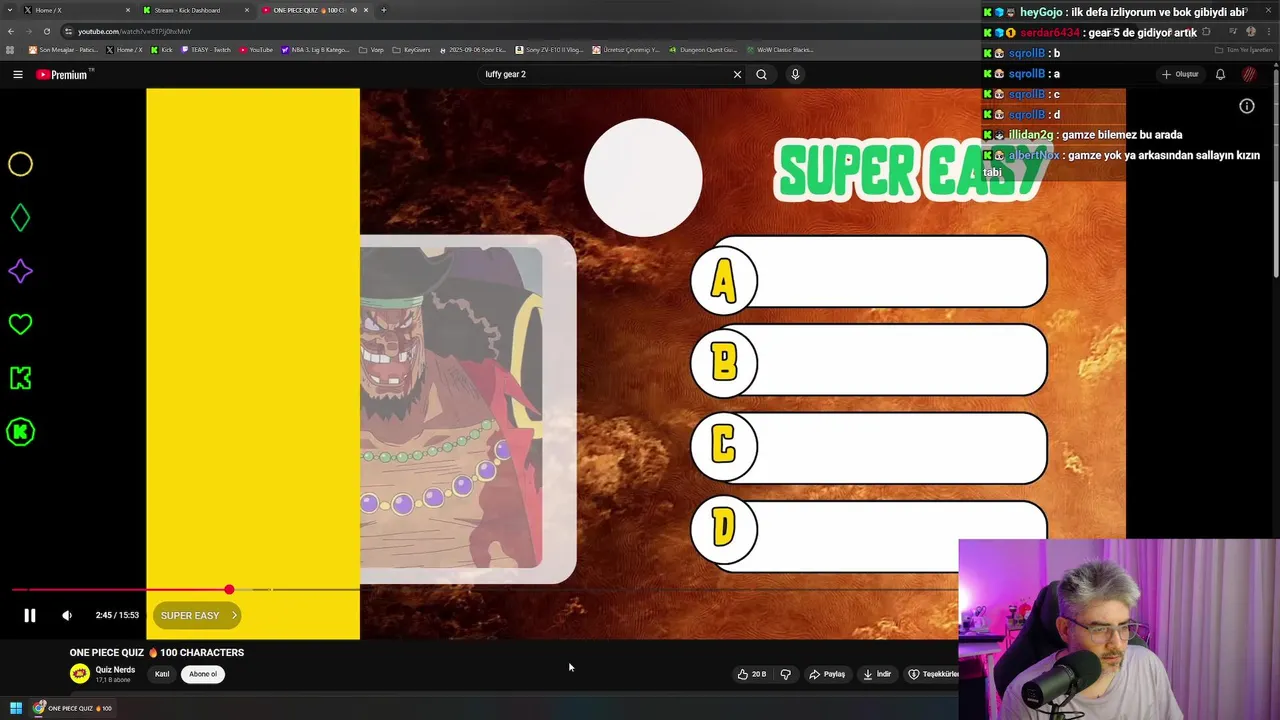The image size is (1280, 720).
Task: Open the Quiz Nerds channel avatar
Action: (x=79, y=673)
